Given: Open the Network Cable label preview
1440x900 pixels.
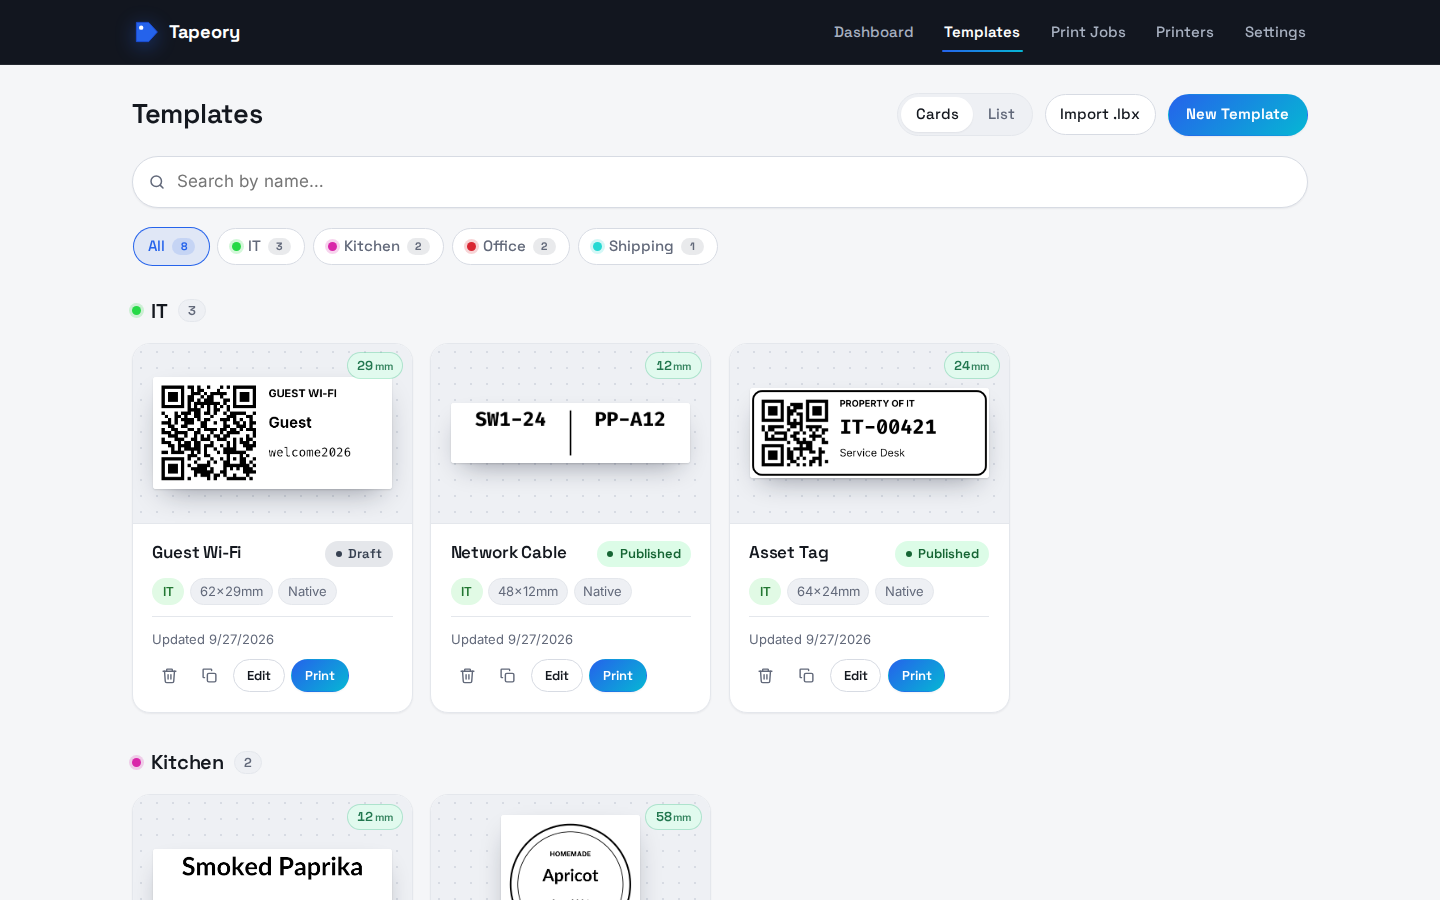Looking at the screenshot, I should [x=570, y=433].
